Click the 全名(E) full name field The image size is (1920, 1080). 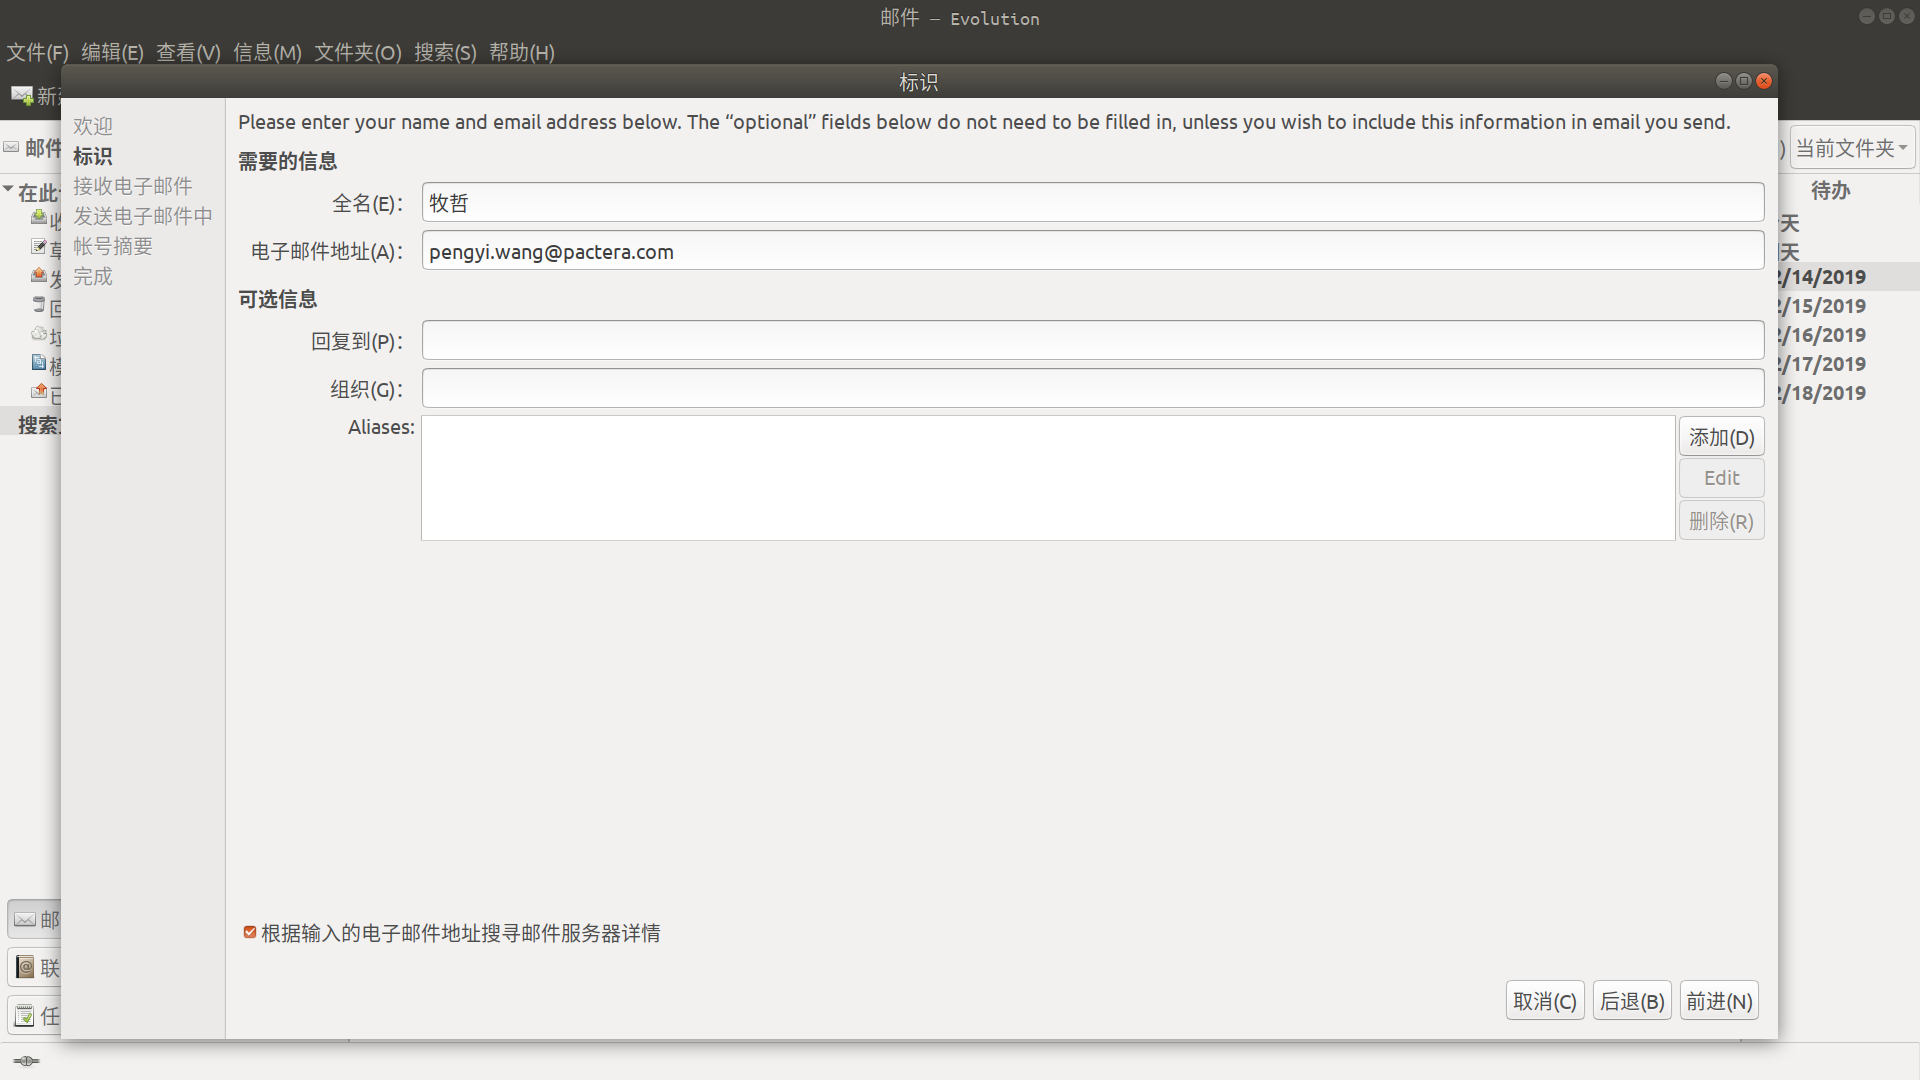pyautogui.click(x=1093, y=203)
